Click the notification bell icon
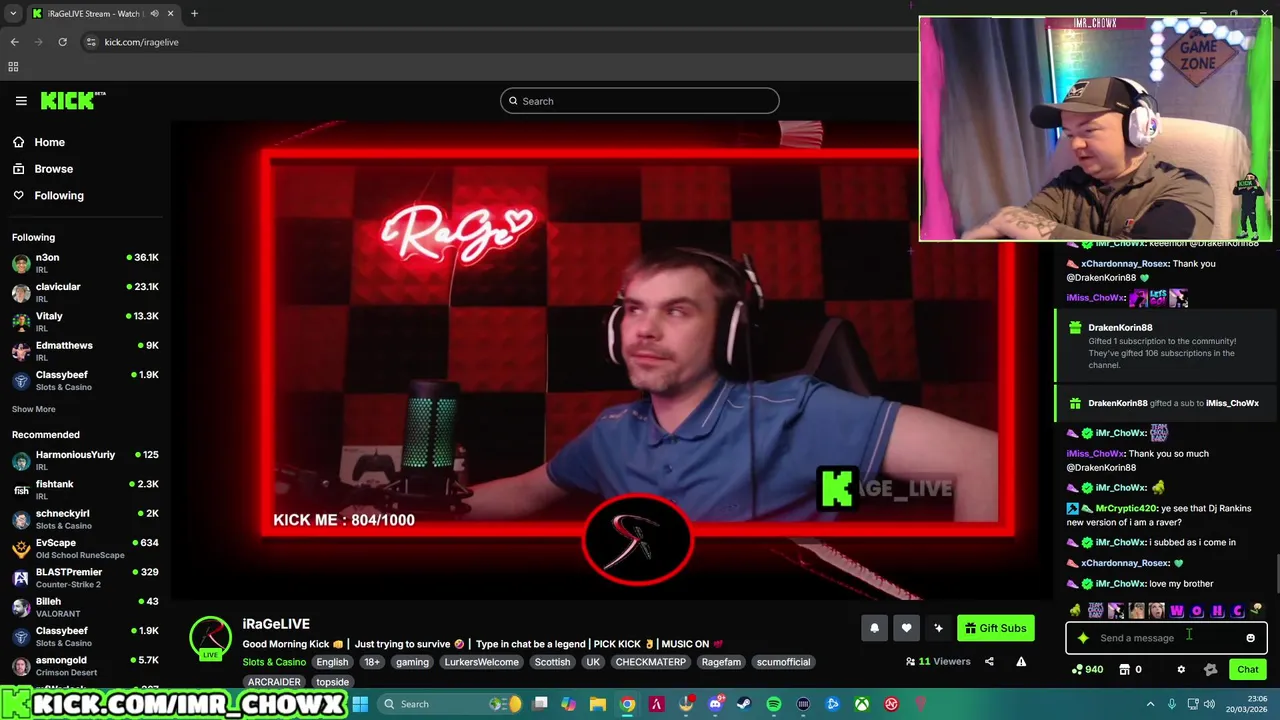The image size is (1280, 720). point(874,628)
